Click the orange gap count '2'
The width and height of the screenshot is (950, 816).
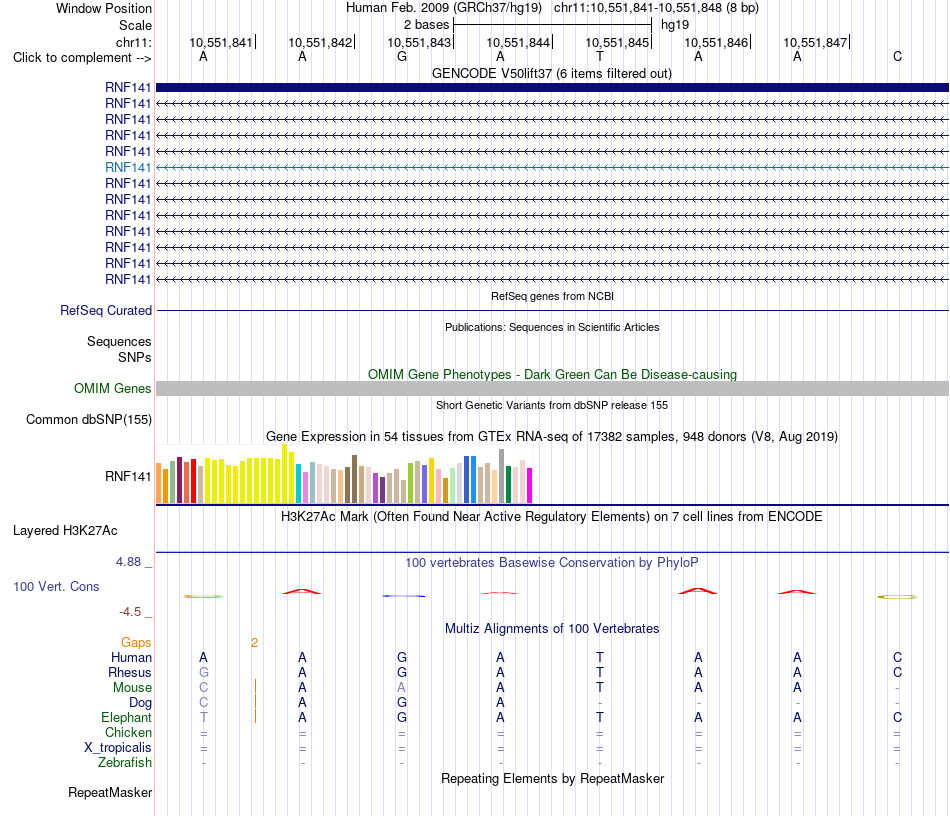click(x=254, y=643)
